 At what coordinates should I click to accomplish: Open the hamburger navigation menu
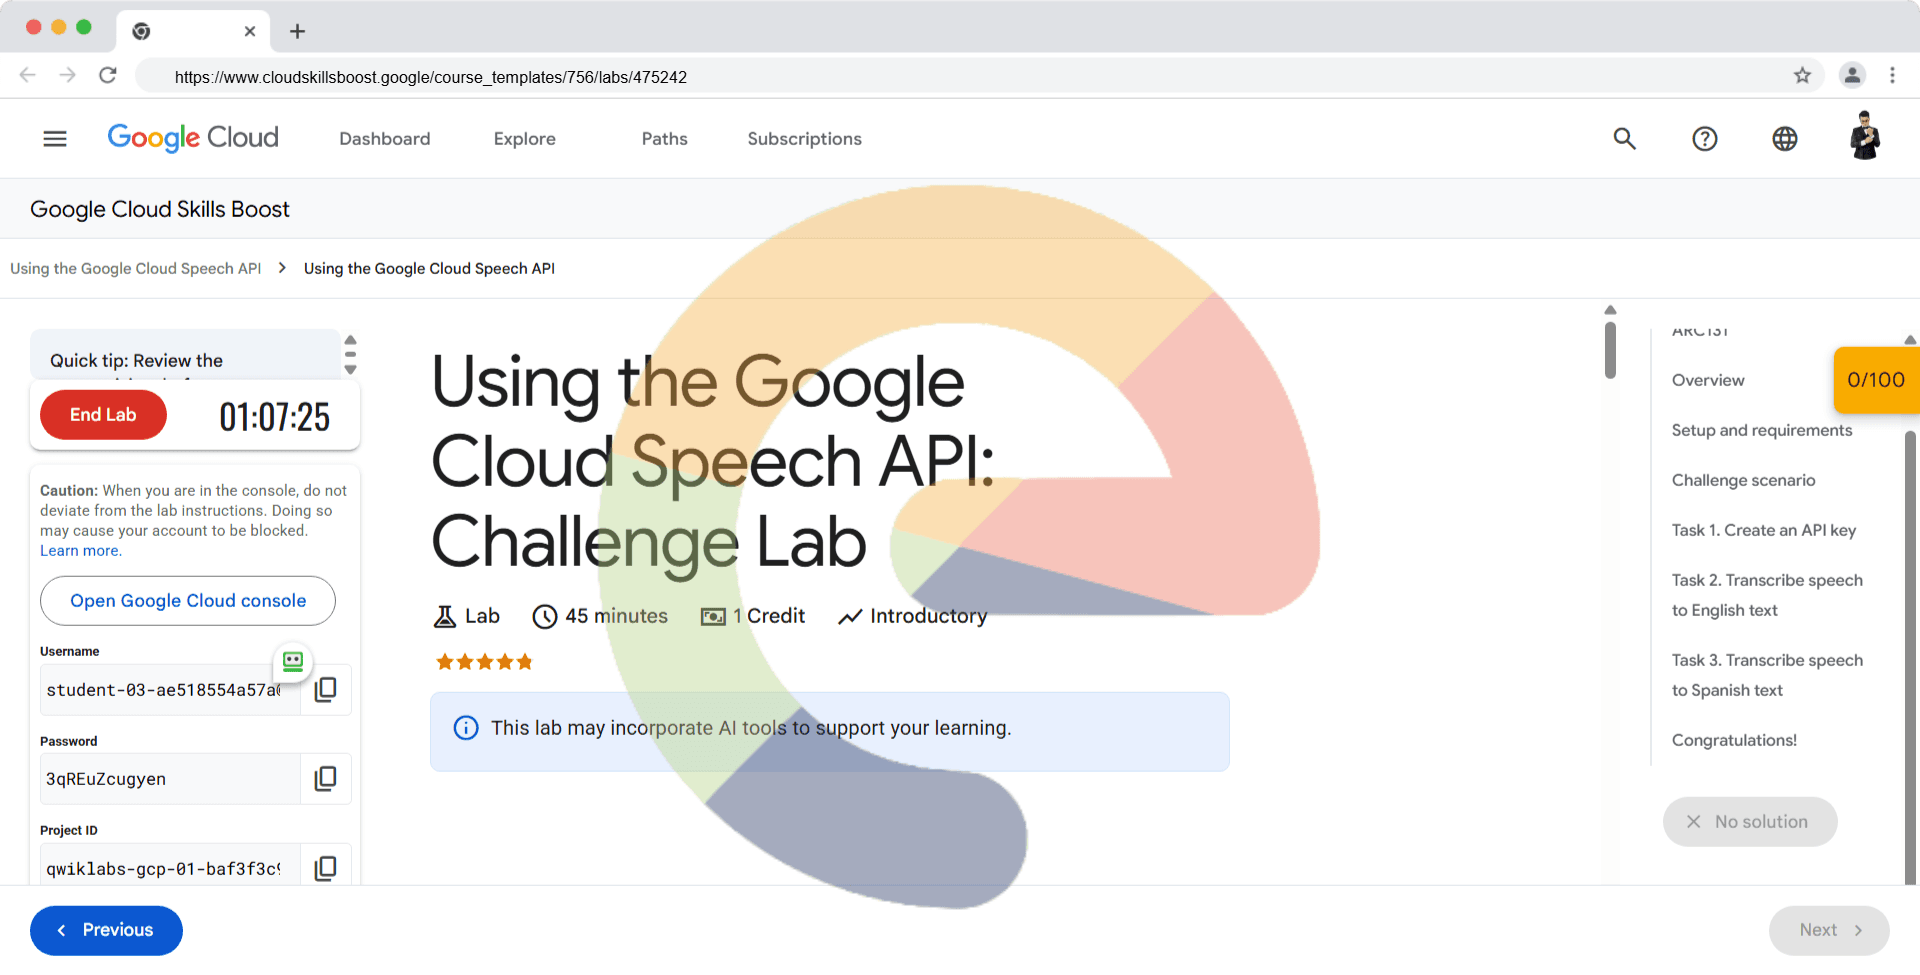click(55, 139)
